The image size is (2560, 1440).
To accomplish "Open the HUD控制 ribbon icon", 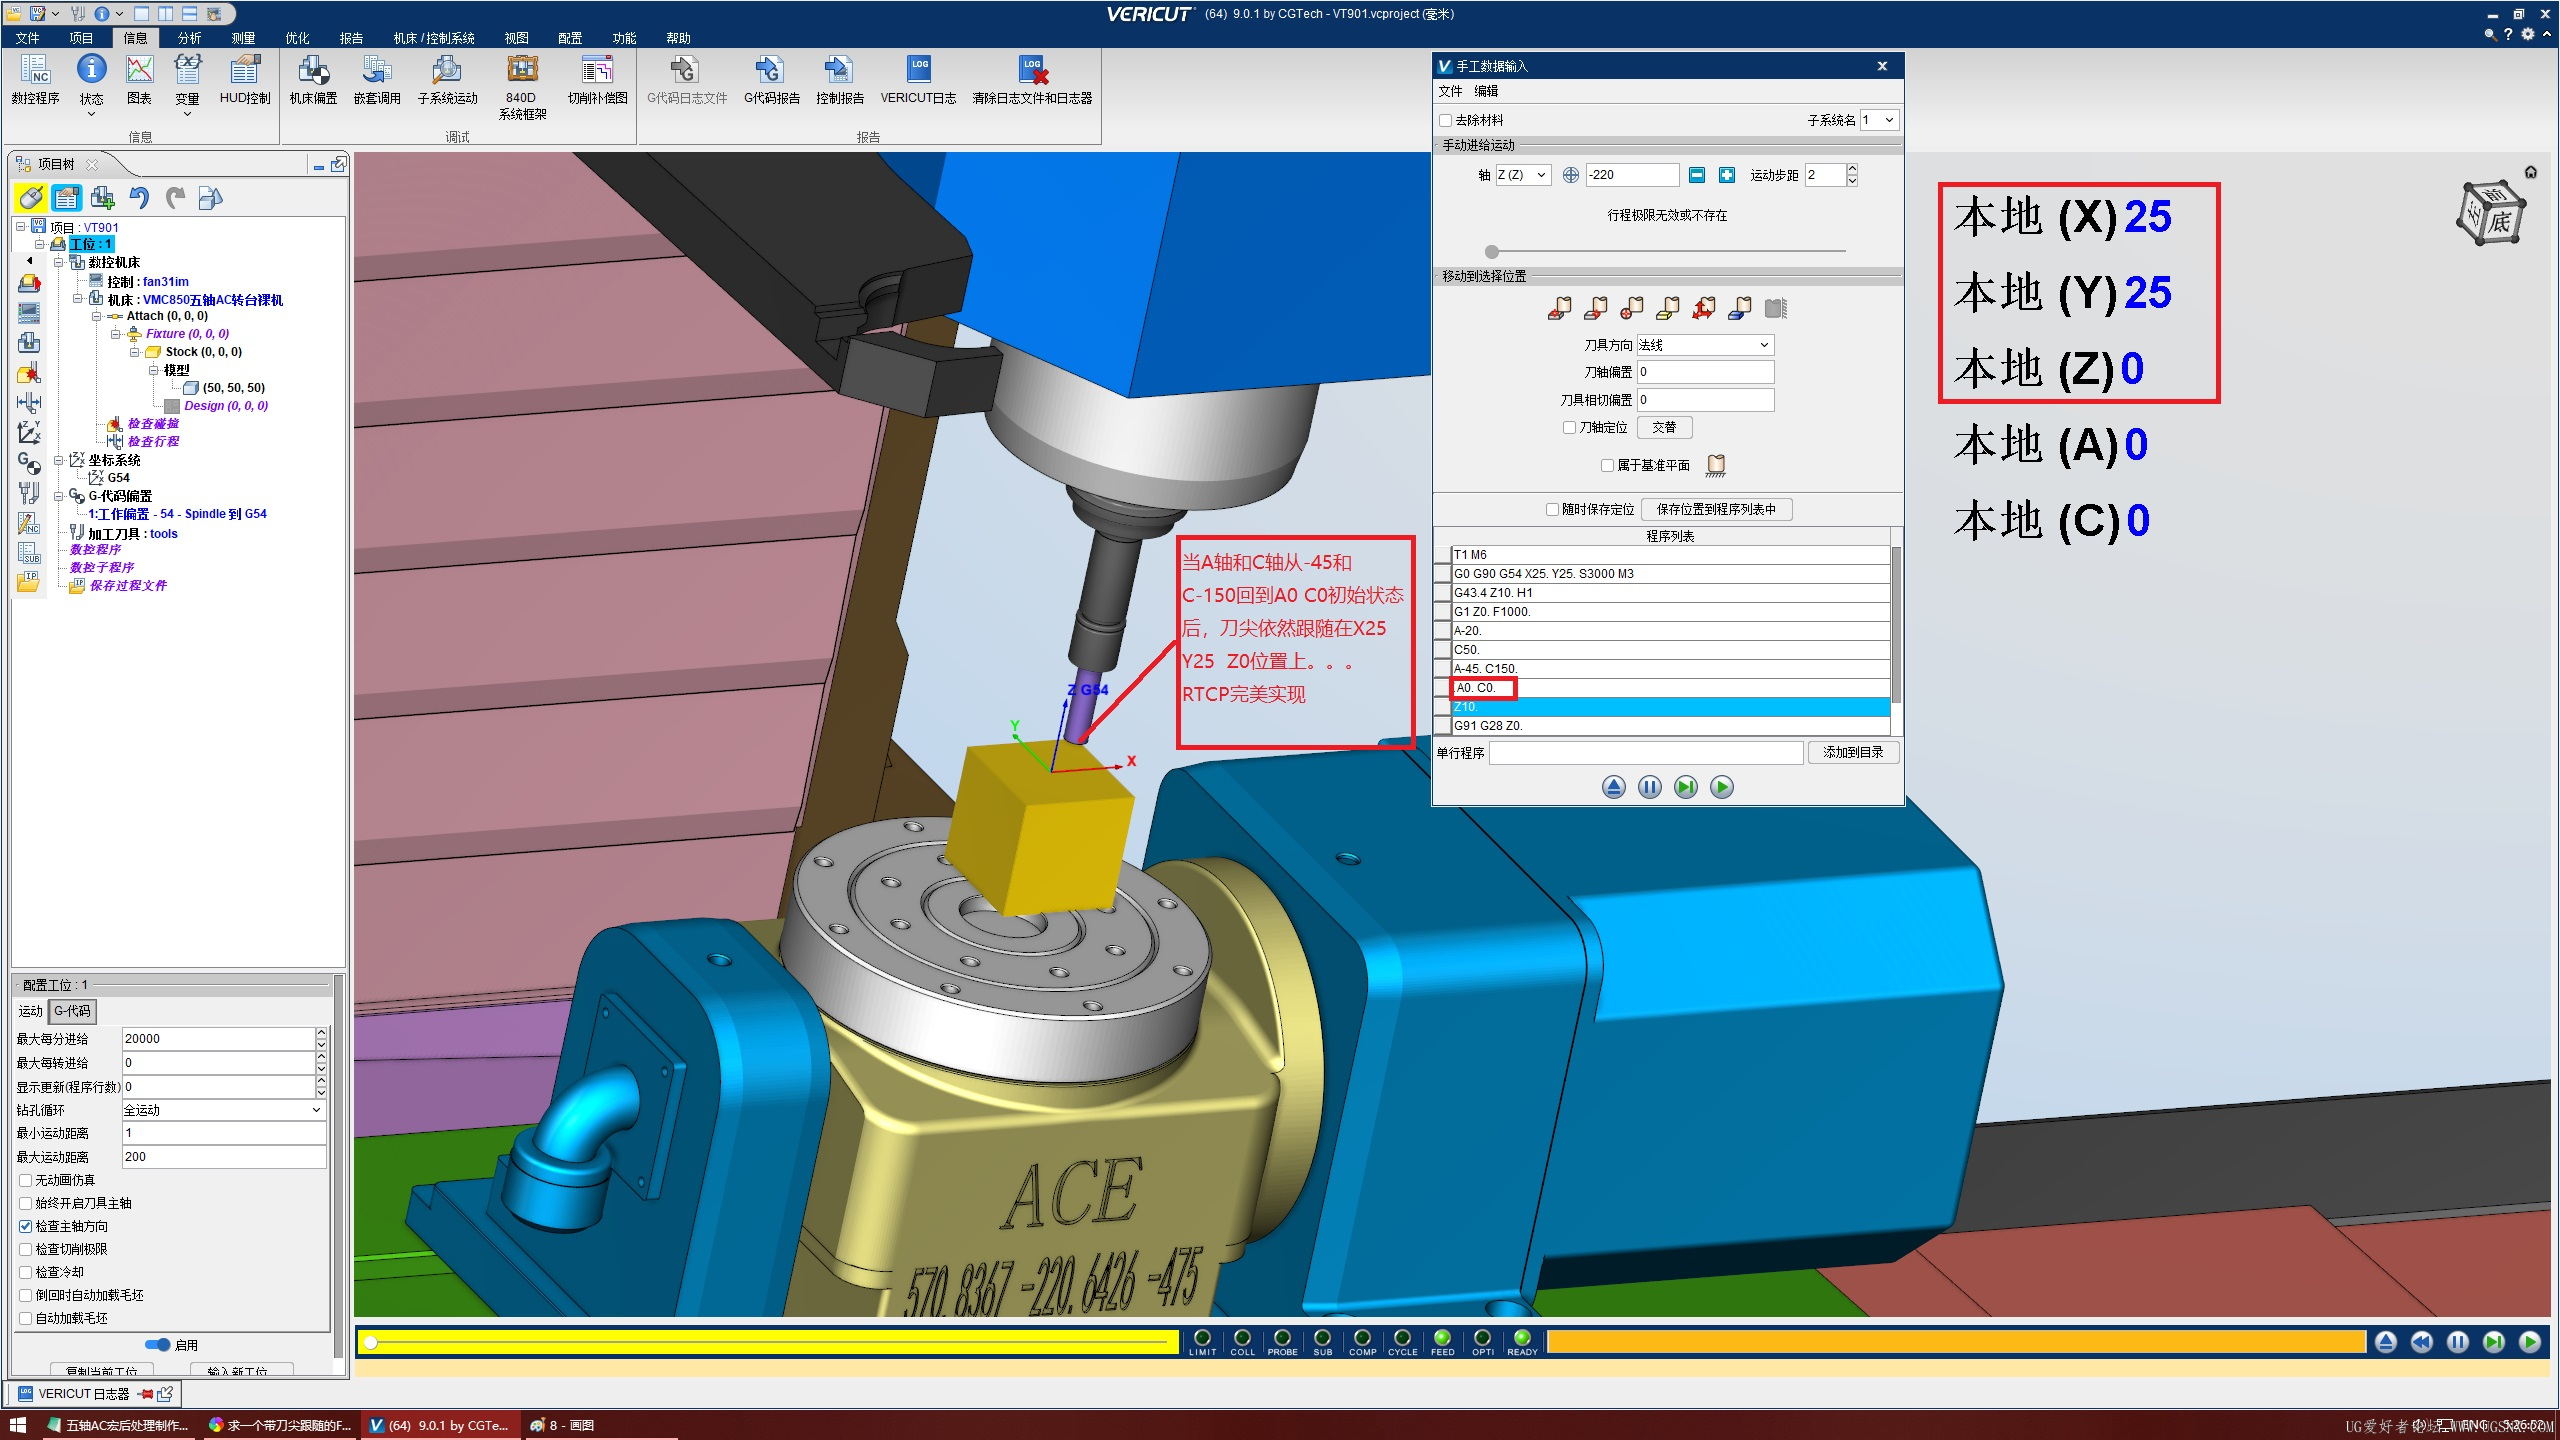I will [245, 72].
